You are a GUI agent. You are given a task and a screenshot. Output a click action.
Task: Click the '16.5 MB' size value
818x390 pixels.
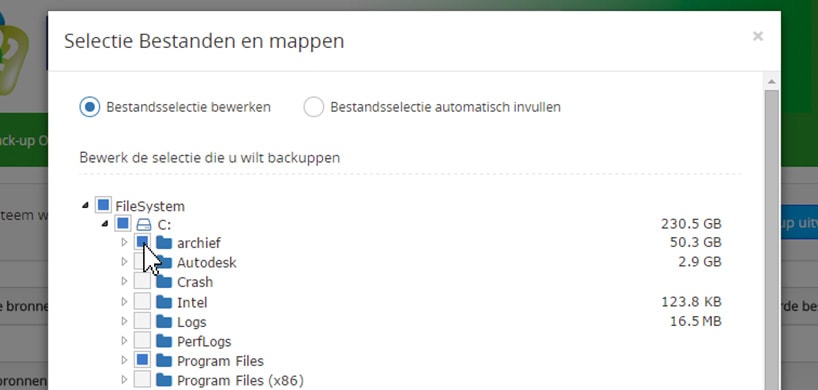pos(695,321)
